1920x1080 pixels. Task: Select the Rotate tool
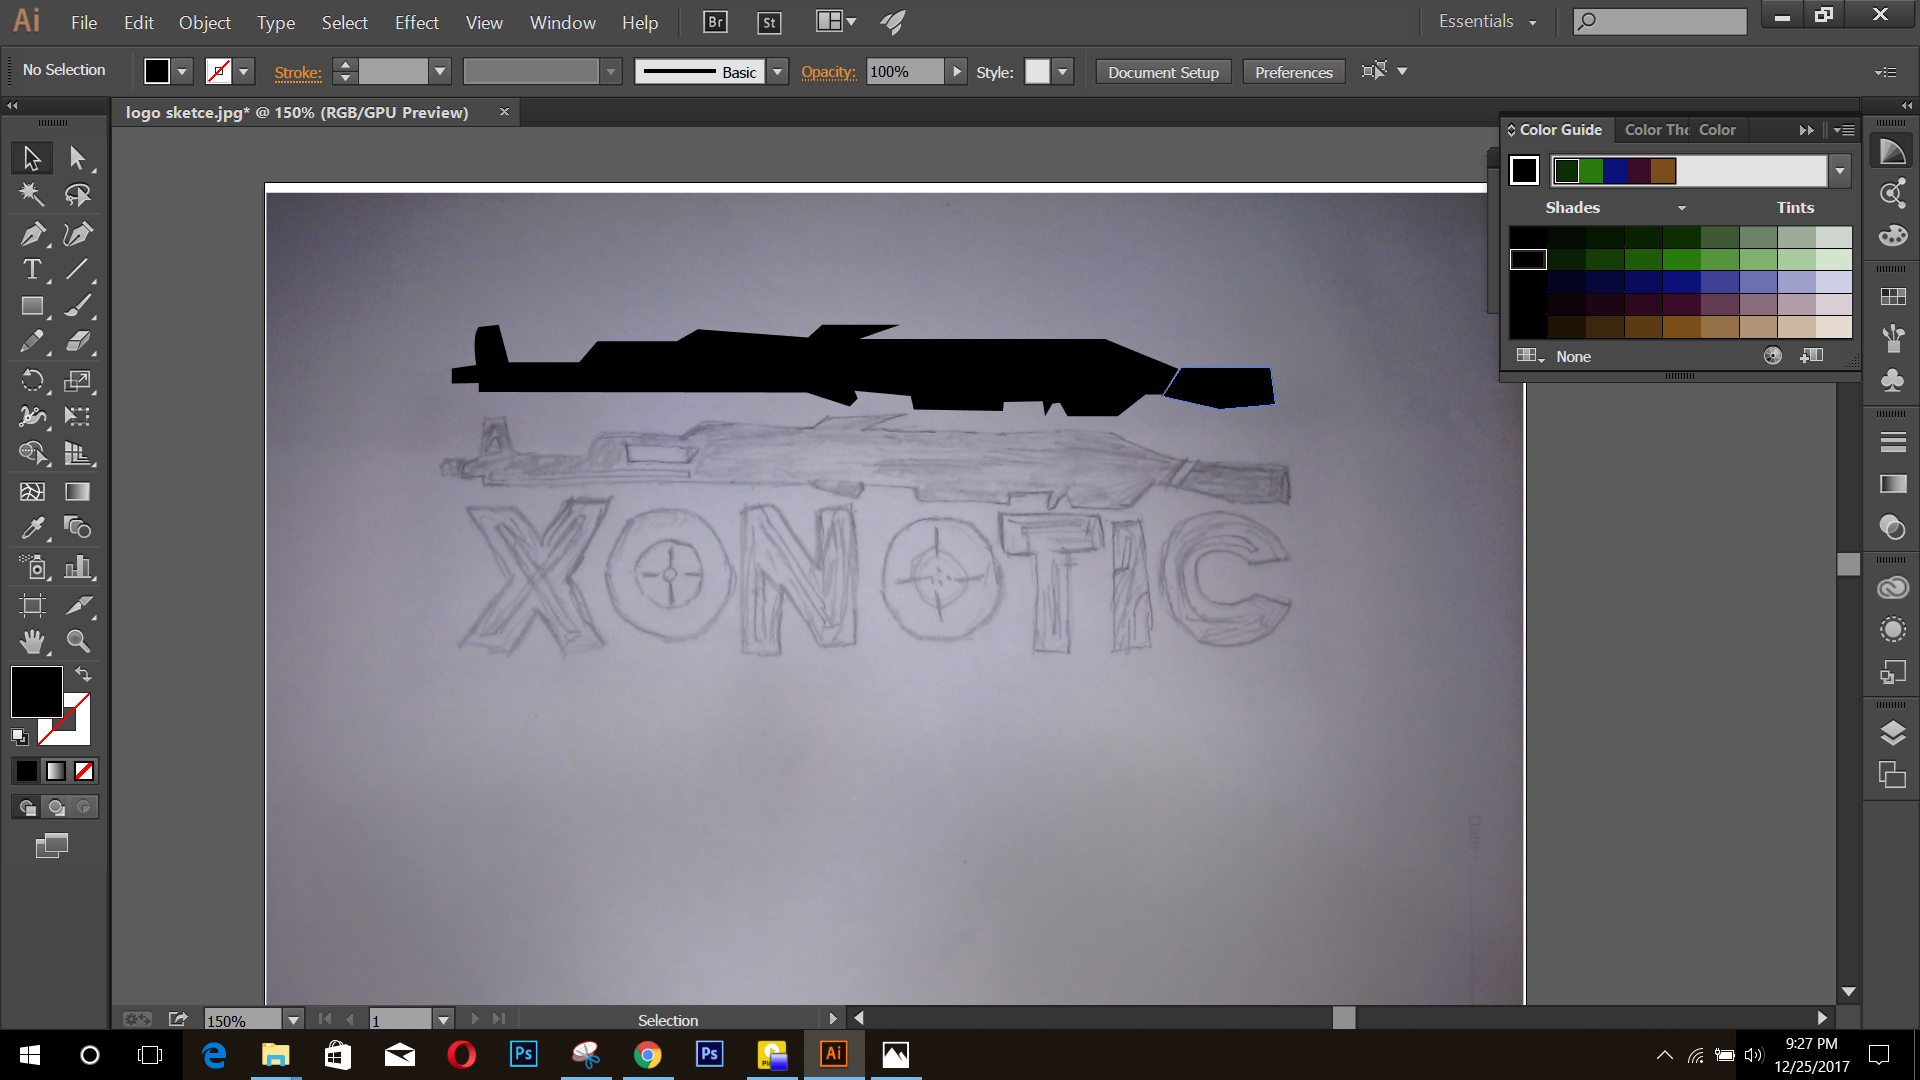(32, 380)
